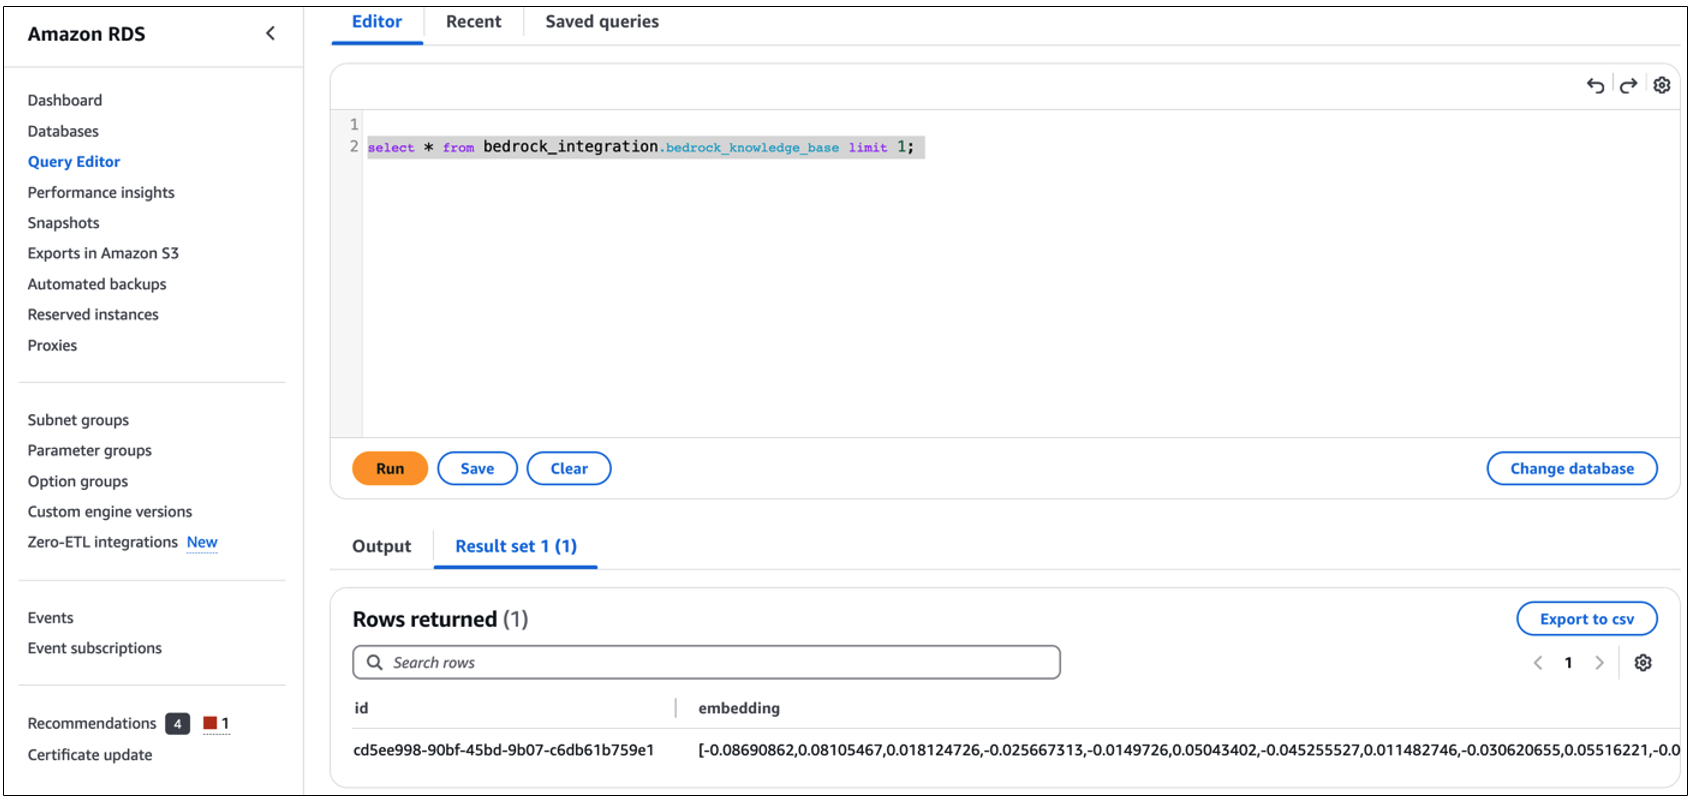1694x803 pixels.
Task: View Automated backups
Action: coord(97,284)
